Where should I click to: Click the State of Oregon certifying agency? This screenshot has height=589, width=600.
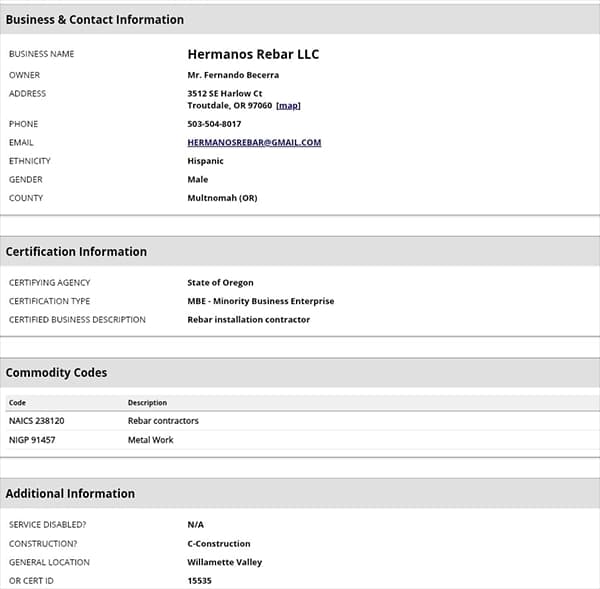(x=220, y=283)
